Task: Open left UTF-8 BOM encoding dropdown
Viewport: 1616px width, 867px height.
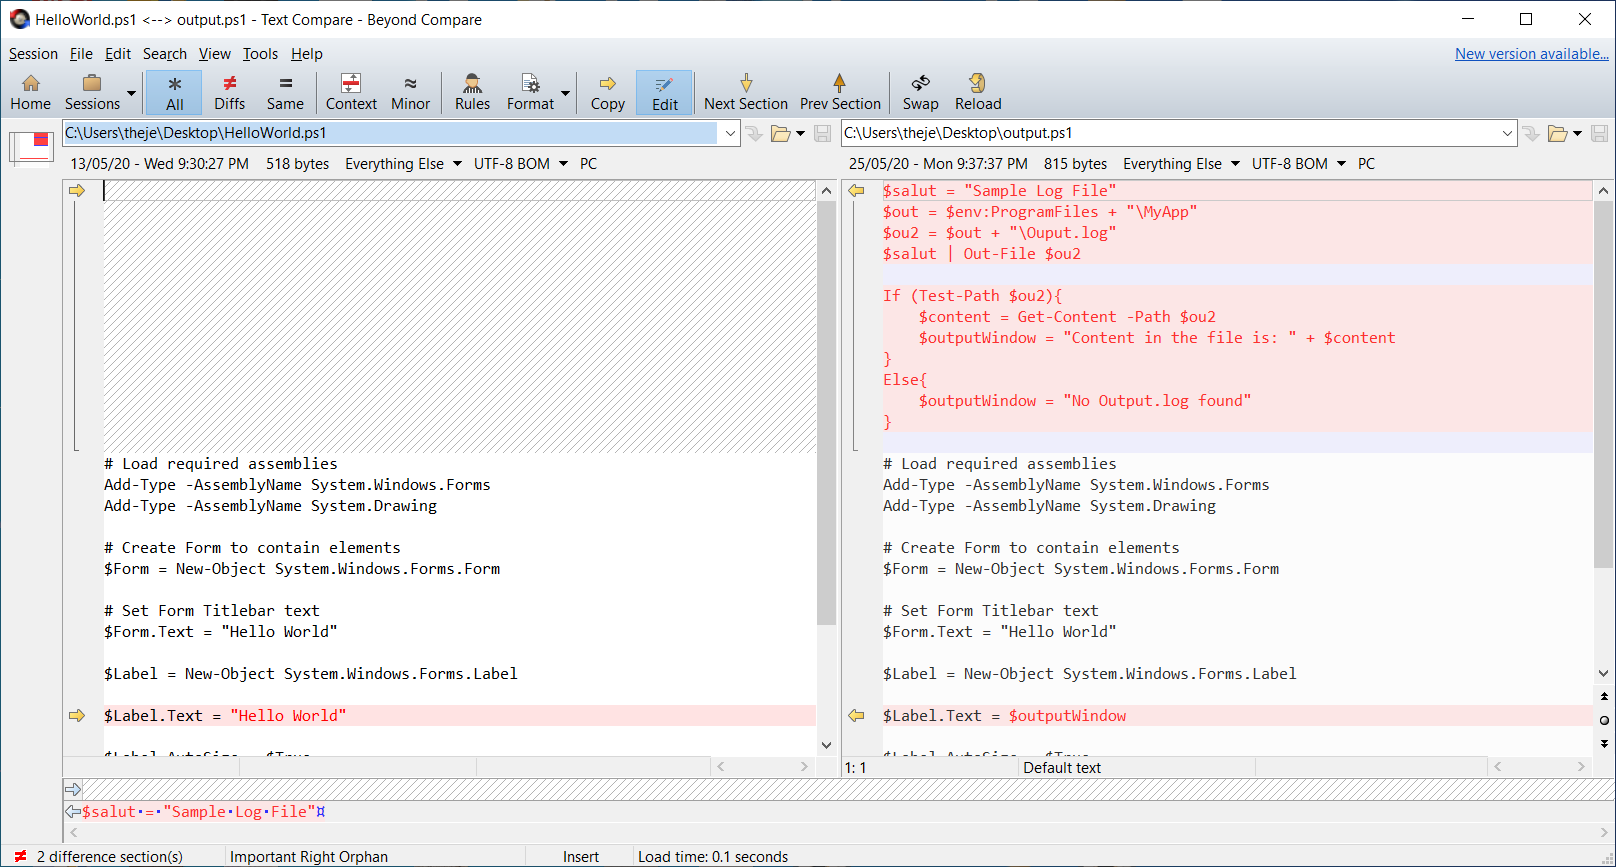Action: [520, 164]
